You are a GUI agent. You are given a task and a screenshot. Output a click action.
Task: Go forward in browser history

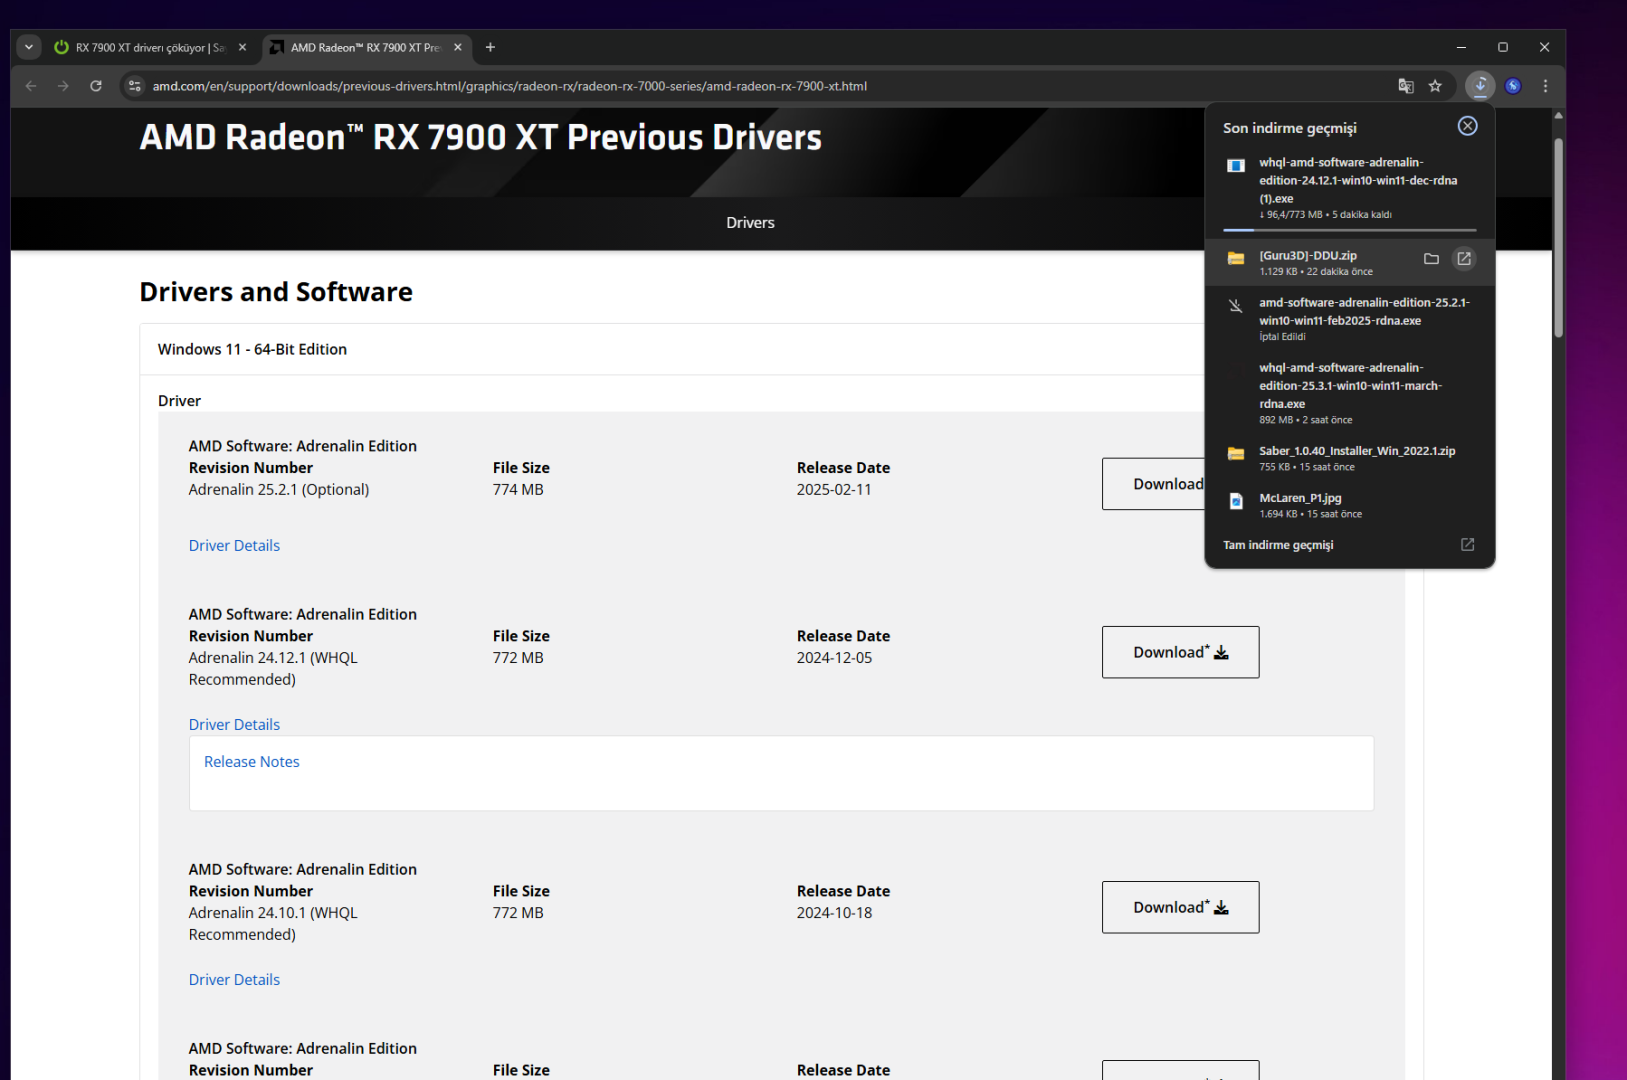(63, 86)
